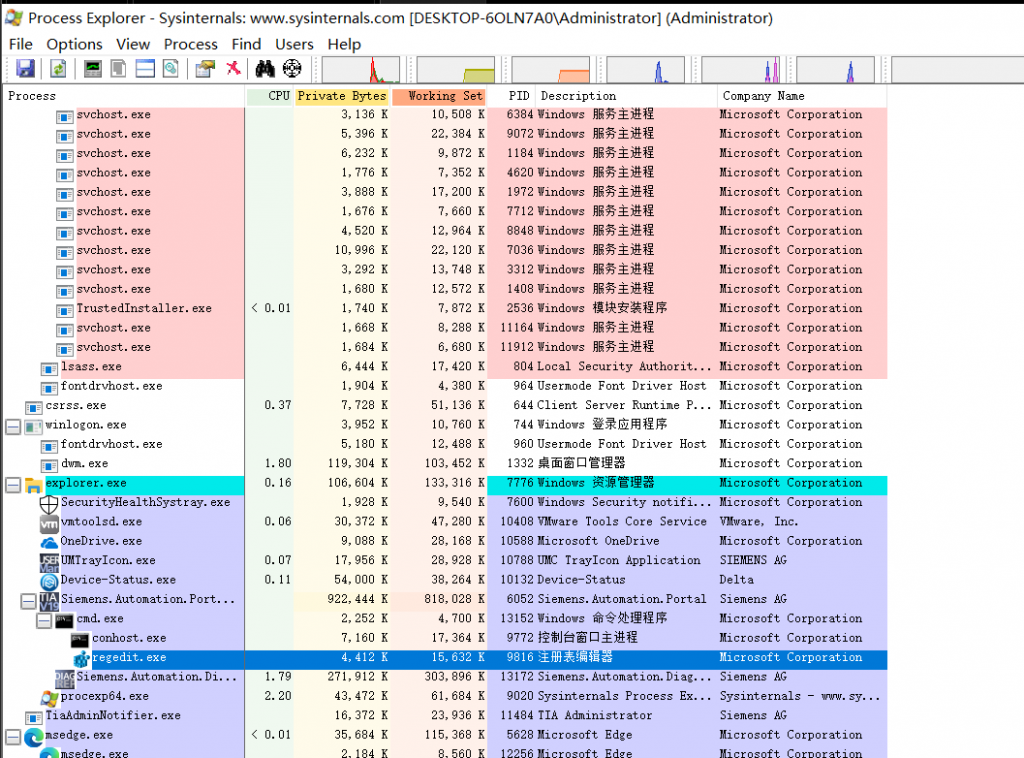Select svchost.exe row with PID 6384
1024x758 pixels.
445,114
